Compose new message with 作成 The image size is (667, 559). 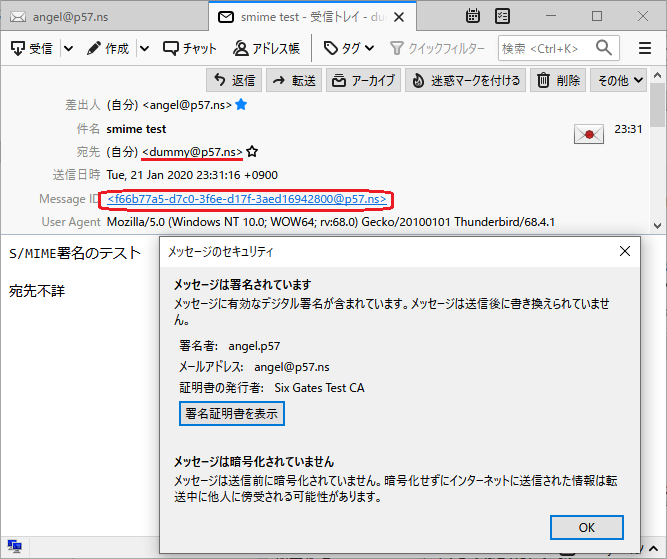[x=108, y=48]
